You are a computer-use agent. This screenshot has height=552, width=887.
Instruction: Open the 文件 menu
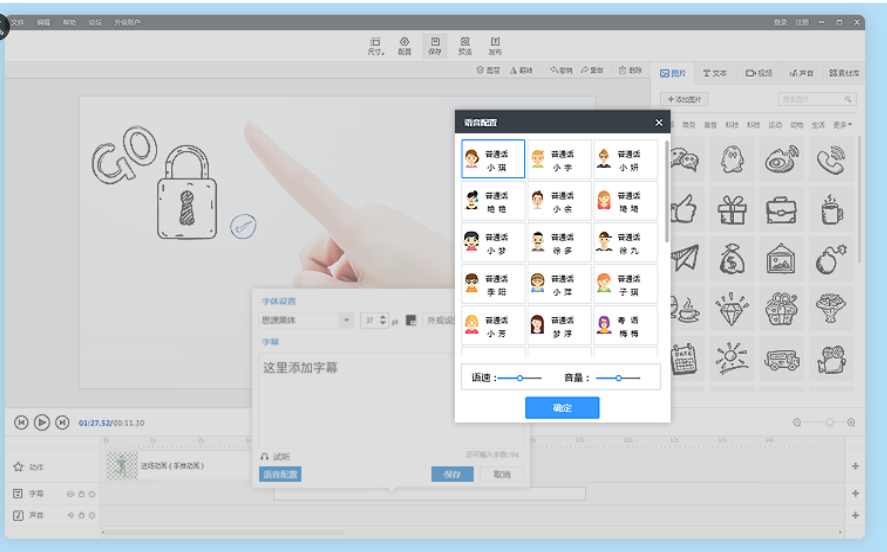[x=18, y=22]
